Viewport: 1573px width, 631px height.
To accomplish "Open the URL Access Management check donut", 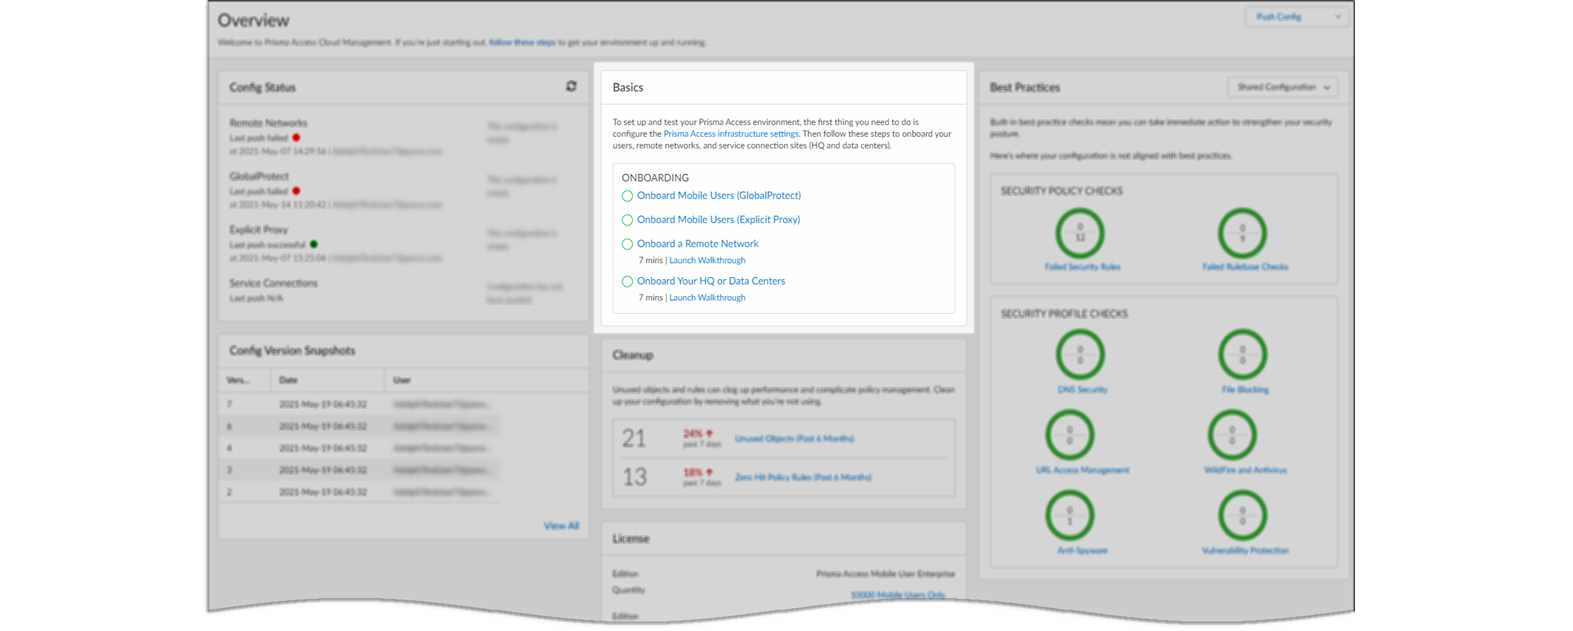I will 1069,435.
